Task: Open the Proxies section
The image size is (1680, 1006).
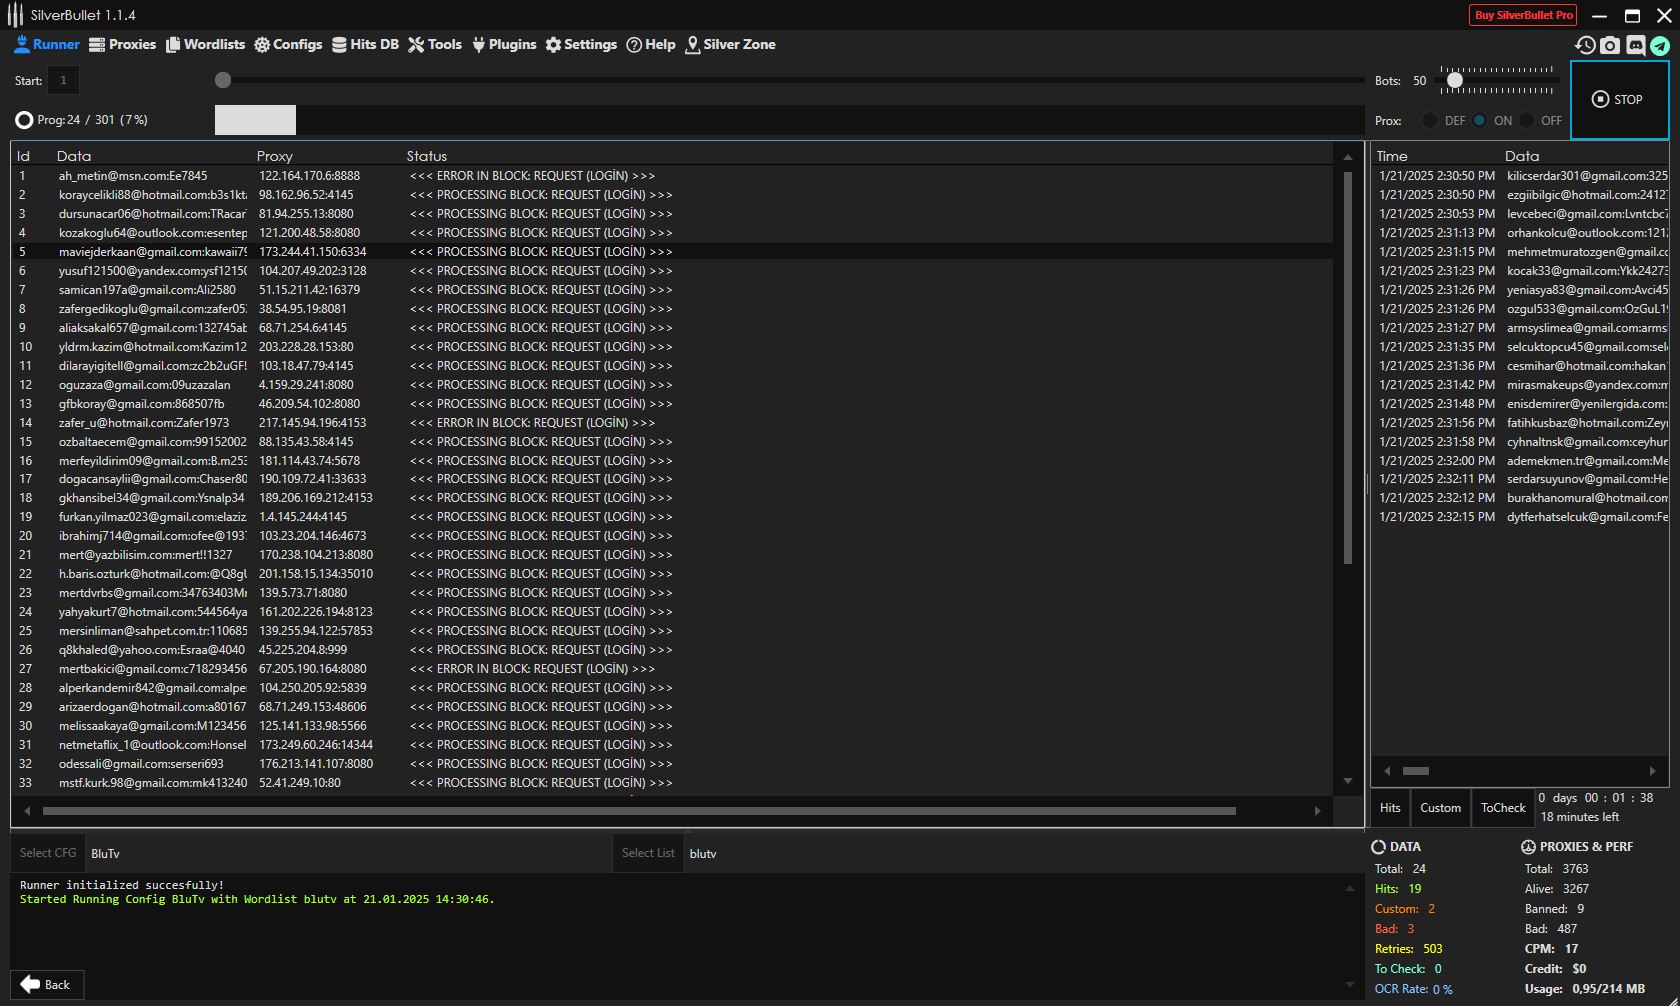Action: (x=122, y=45)
